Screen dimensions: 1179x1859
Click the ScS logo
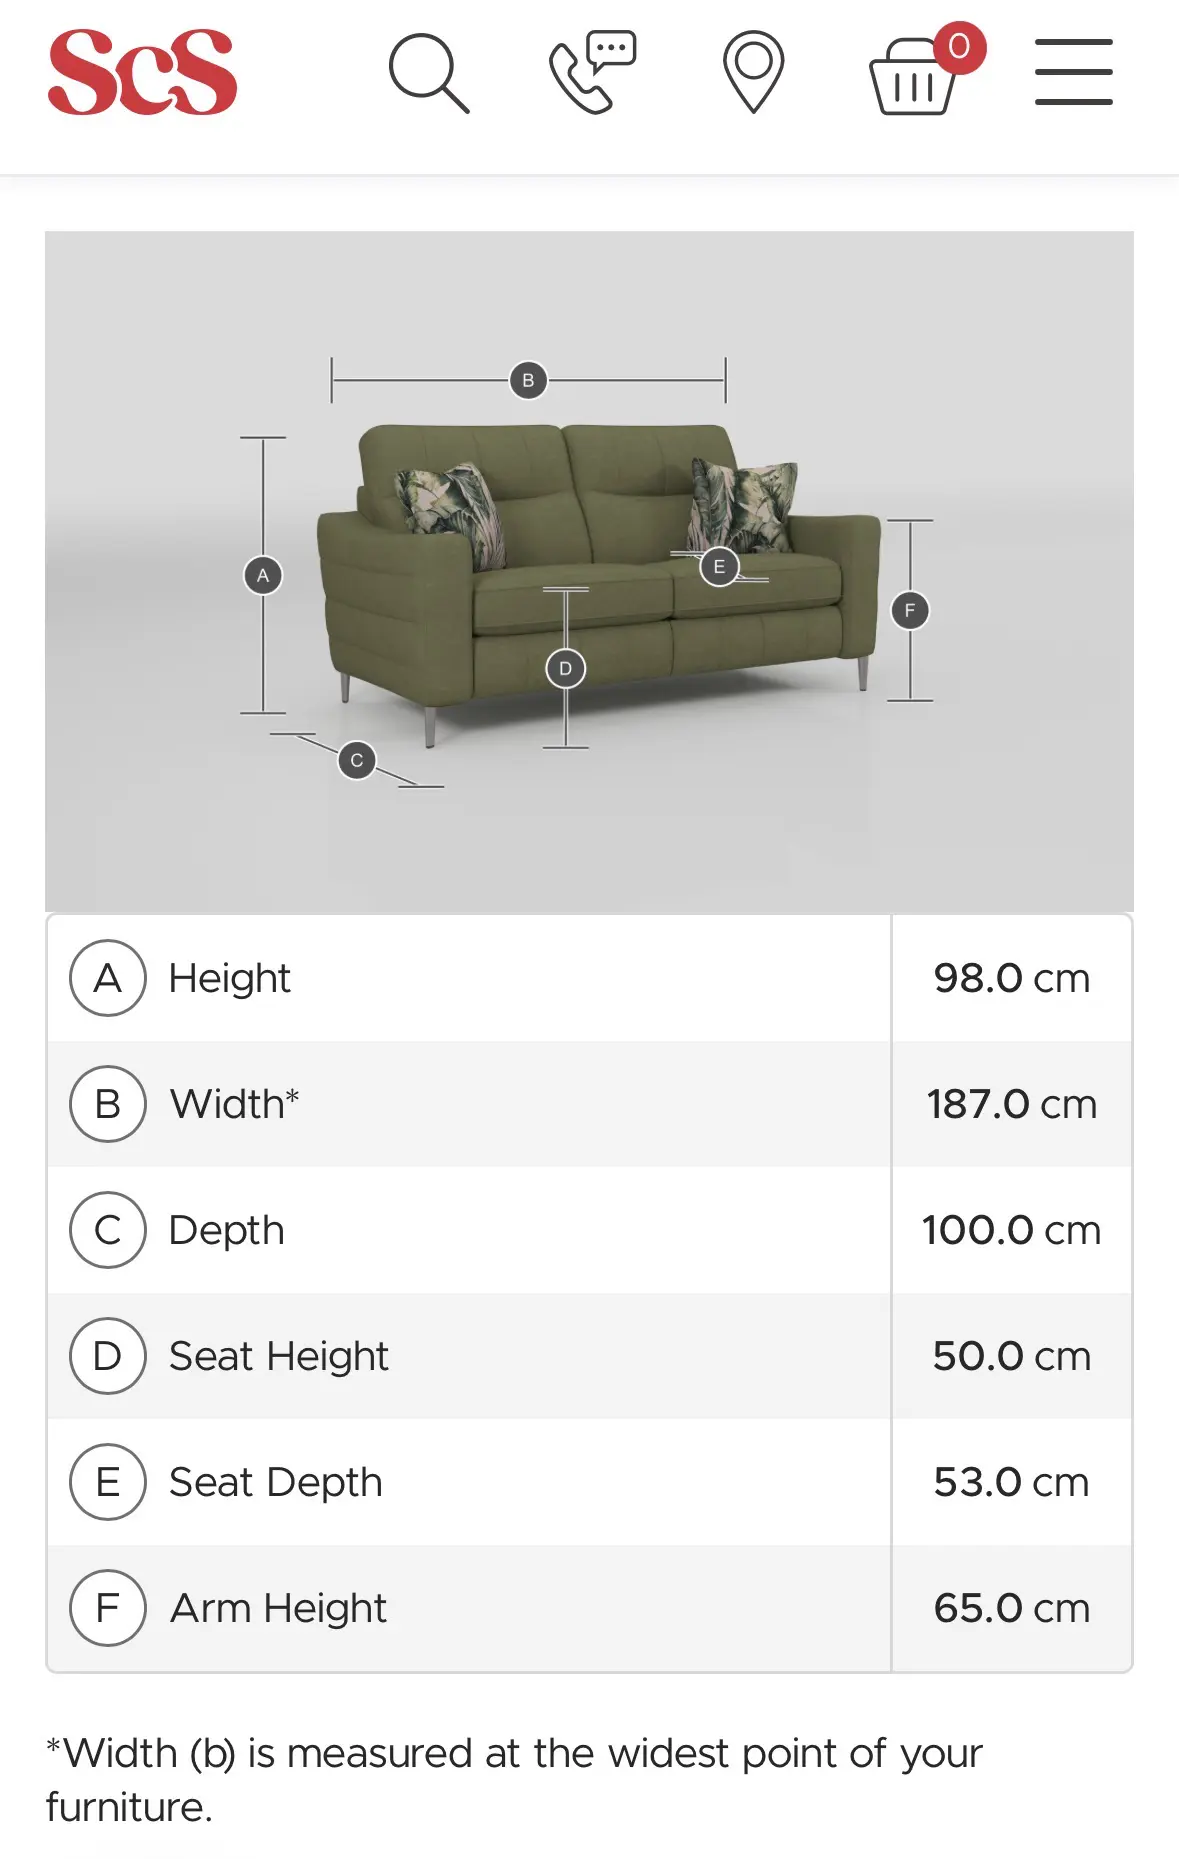click(142, 72)
